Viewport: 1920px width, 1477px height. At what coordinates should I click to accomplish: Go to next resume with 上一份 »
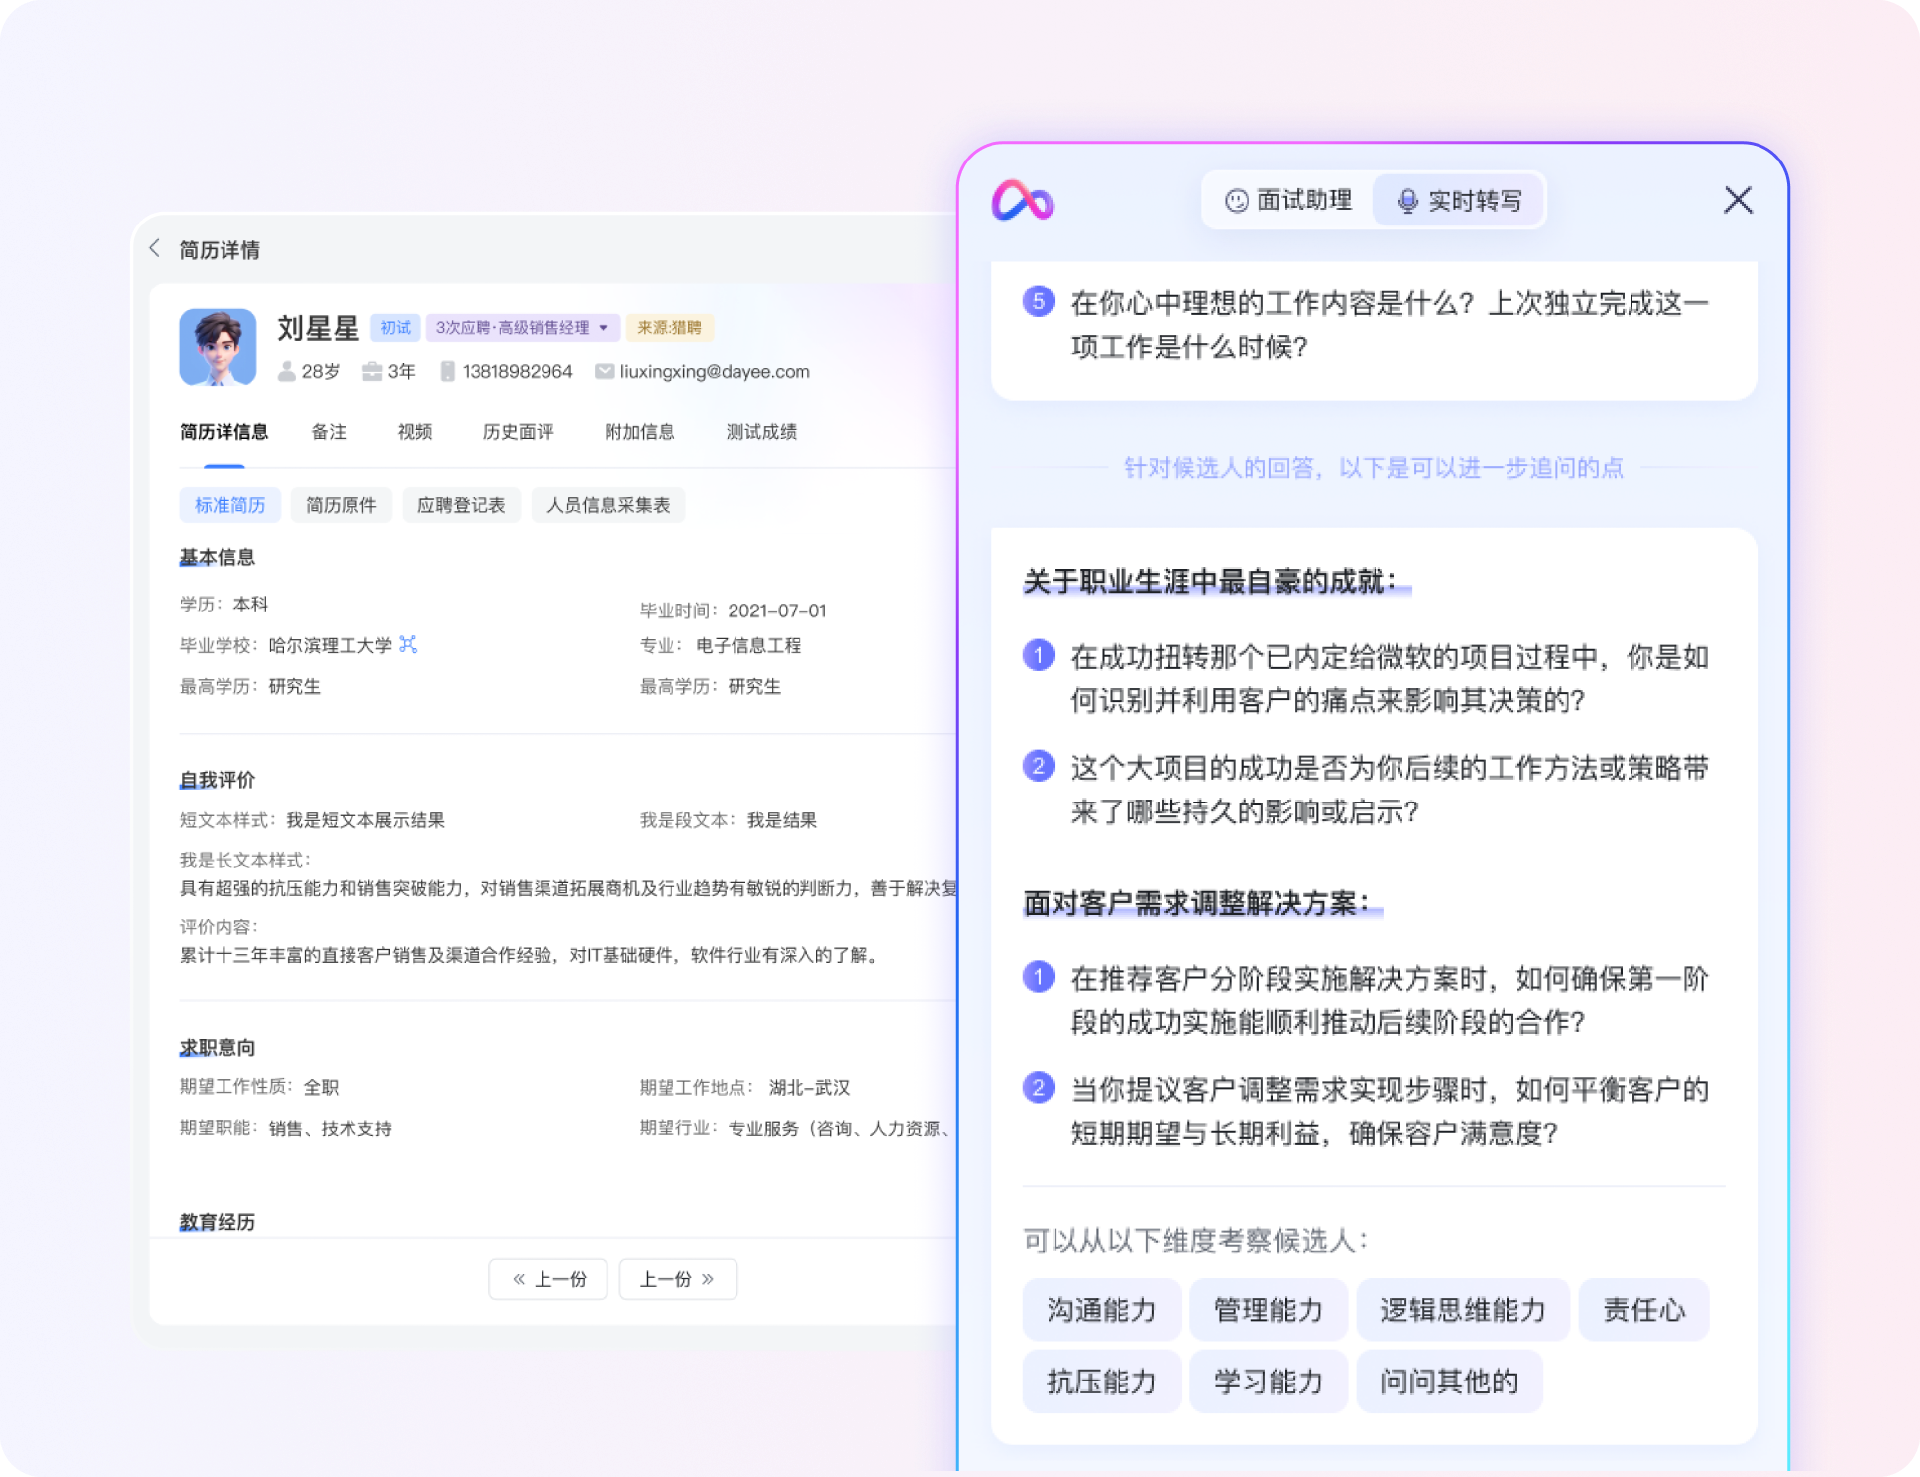click(678, 1279)
